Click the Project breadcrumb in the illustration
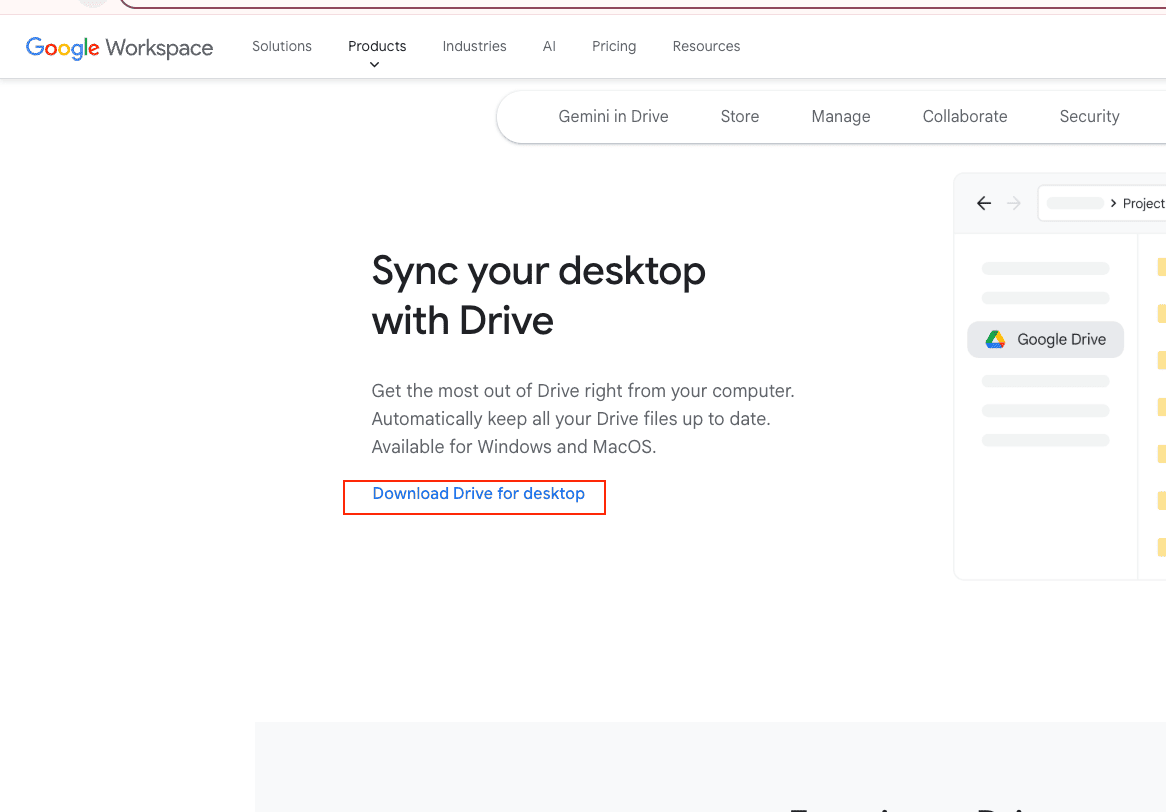 pos(1143,204)
